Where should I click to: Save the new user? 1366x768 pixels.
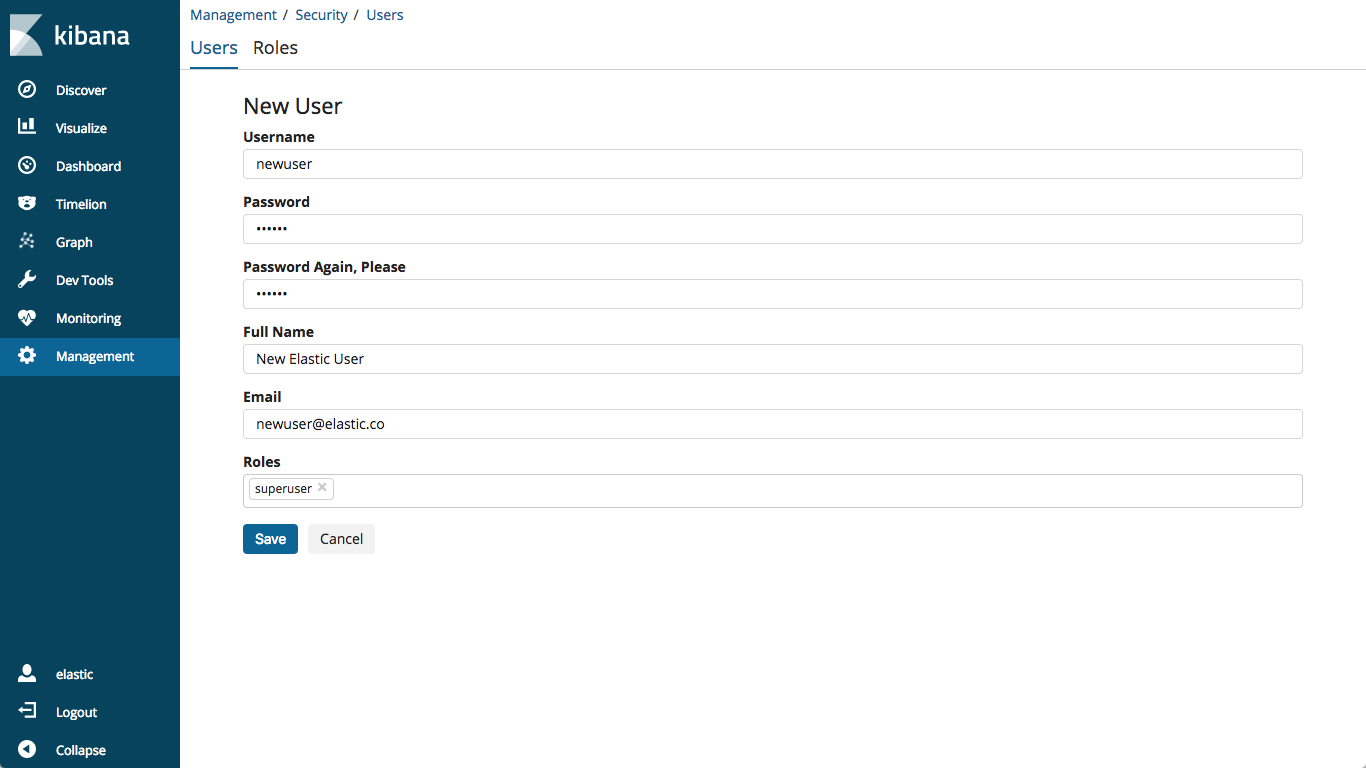pos(270,539)
